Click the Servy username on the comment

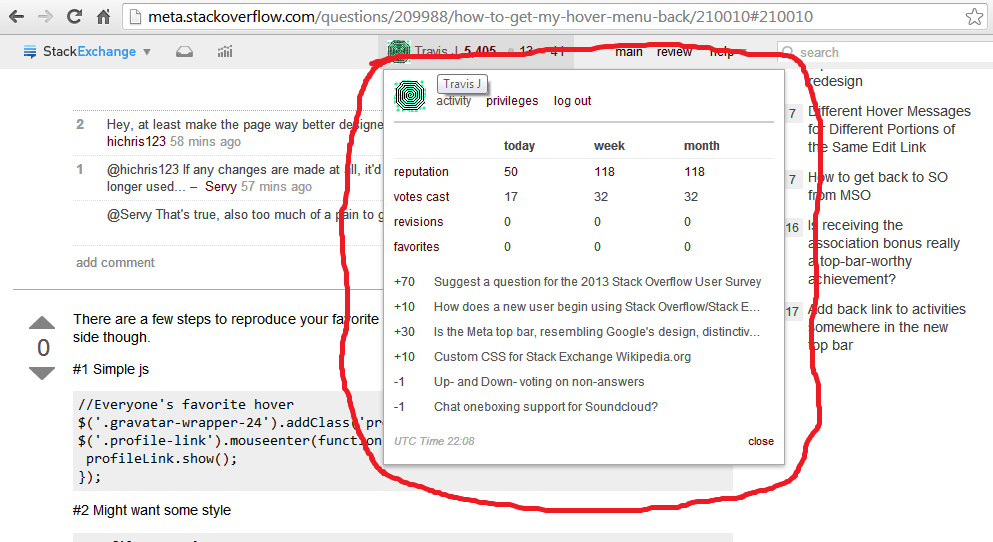point(220,186)
